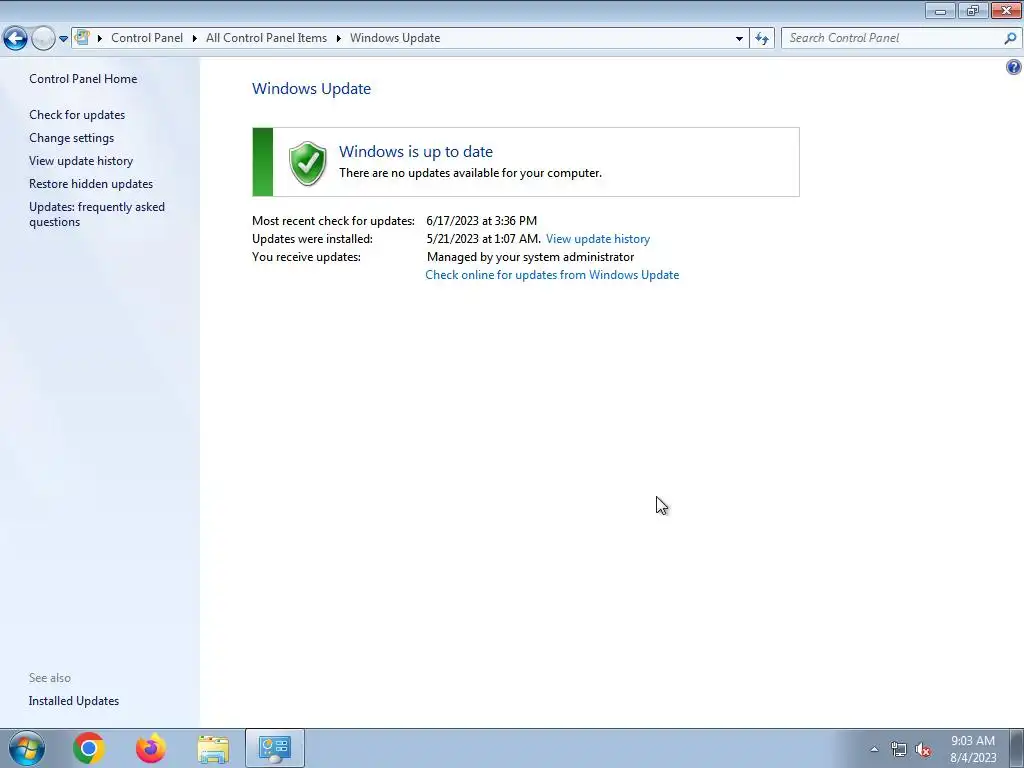The image size is (1024, 768).
Task: Select Windows Update in the breadcrumb
Action: point(395,38)
